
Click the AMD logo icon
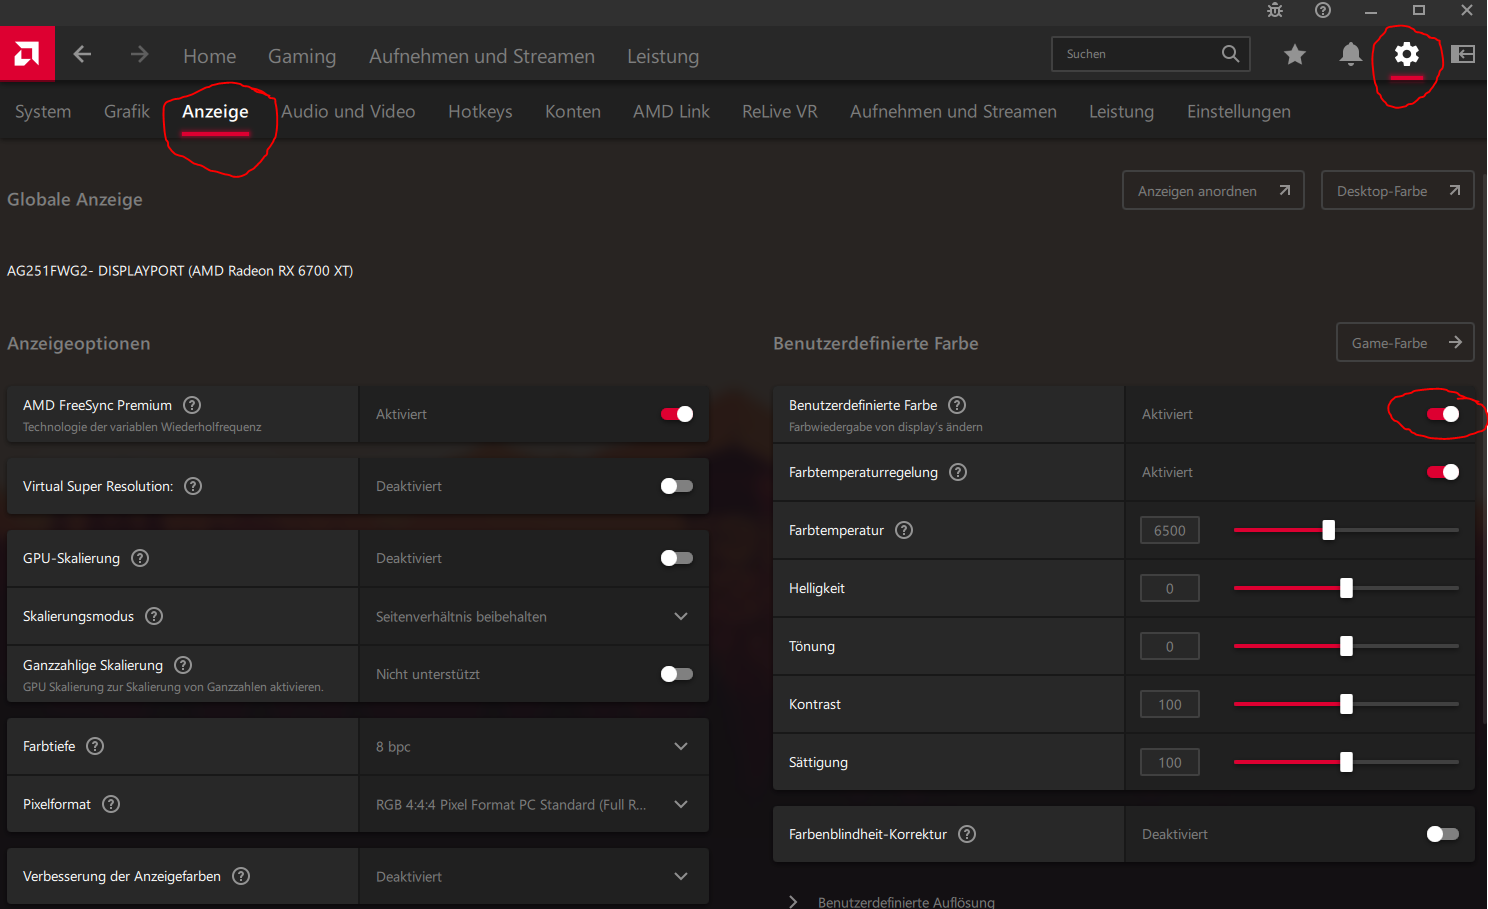[27, 53]
